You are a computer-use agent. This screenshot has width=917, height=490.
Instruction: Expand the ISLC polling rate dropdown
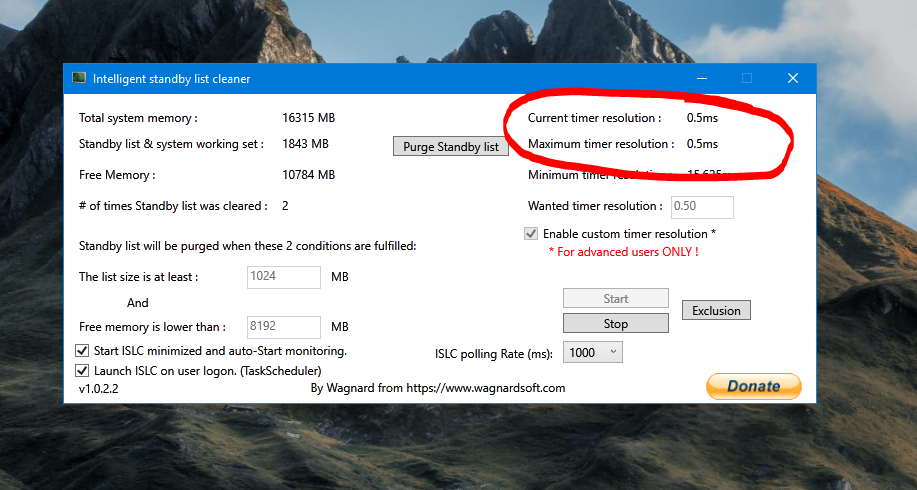click(x=594, y=352)
